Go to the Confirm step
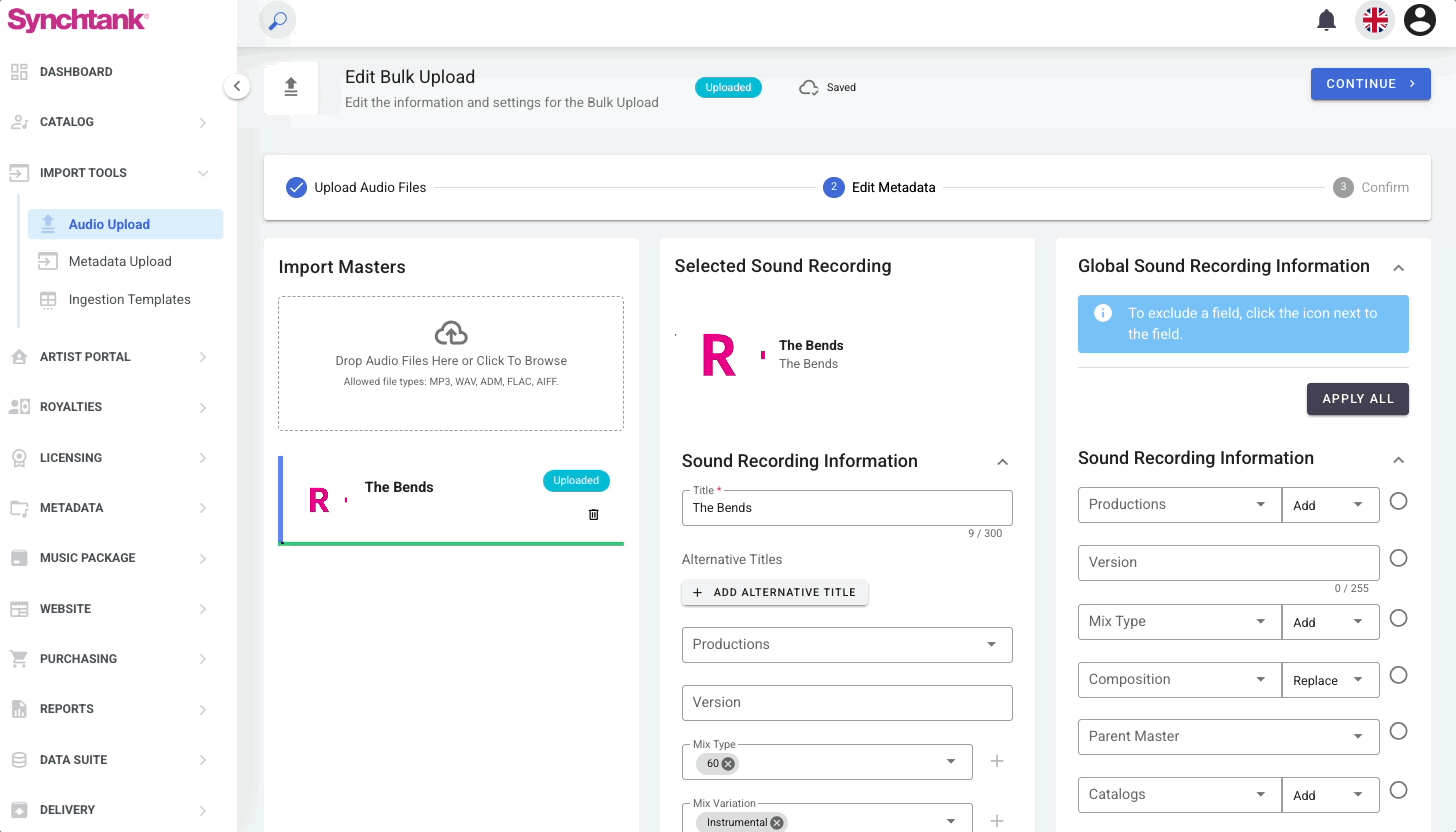 [x=1371, y=187]
